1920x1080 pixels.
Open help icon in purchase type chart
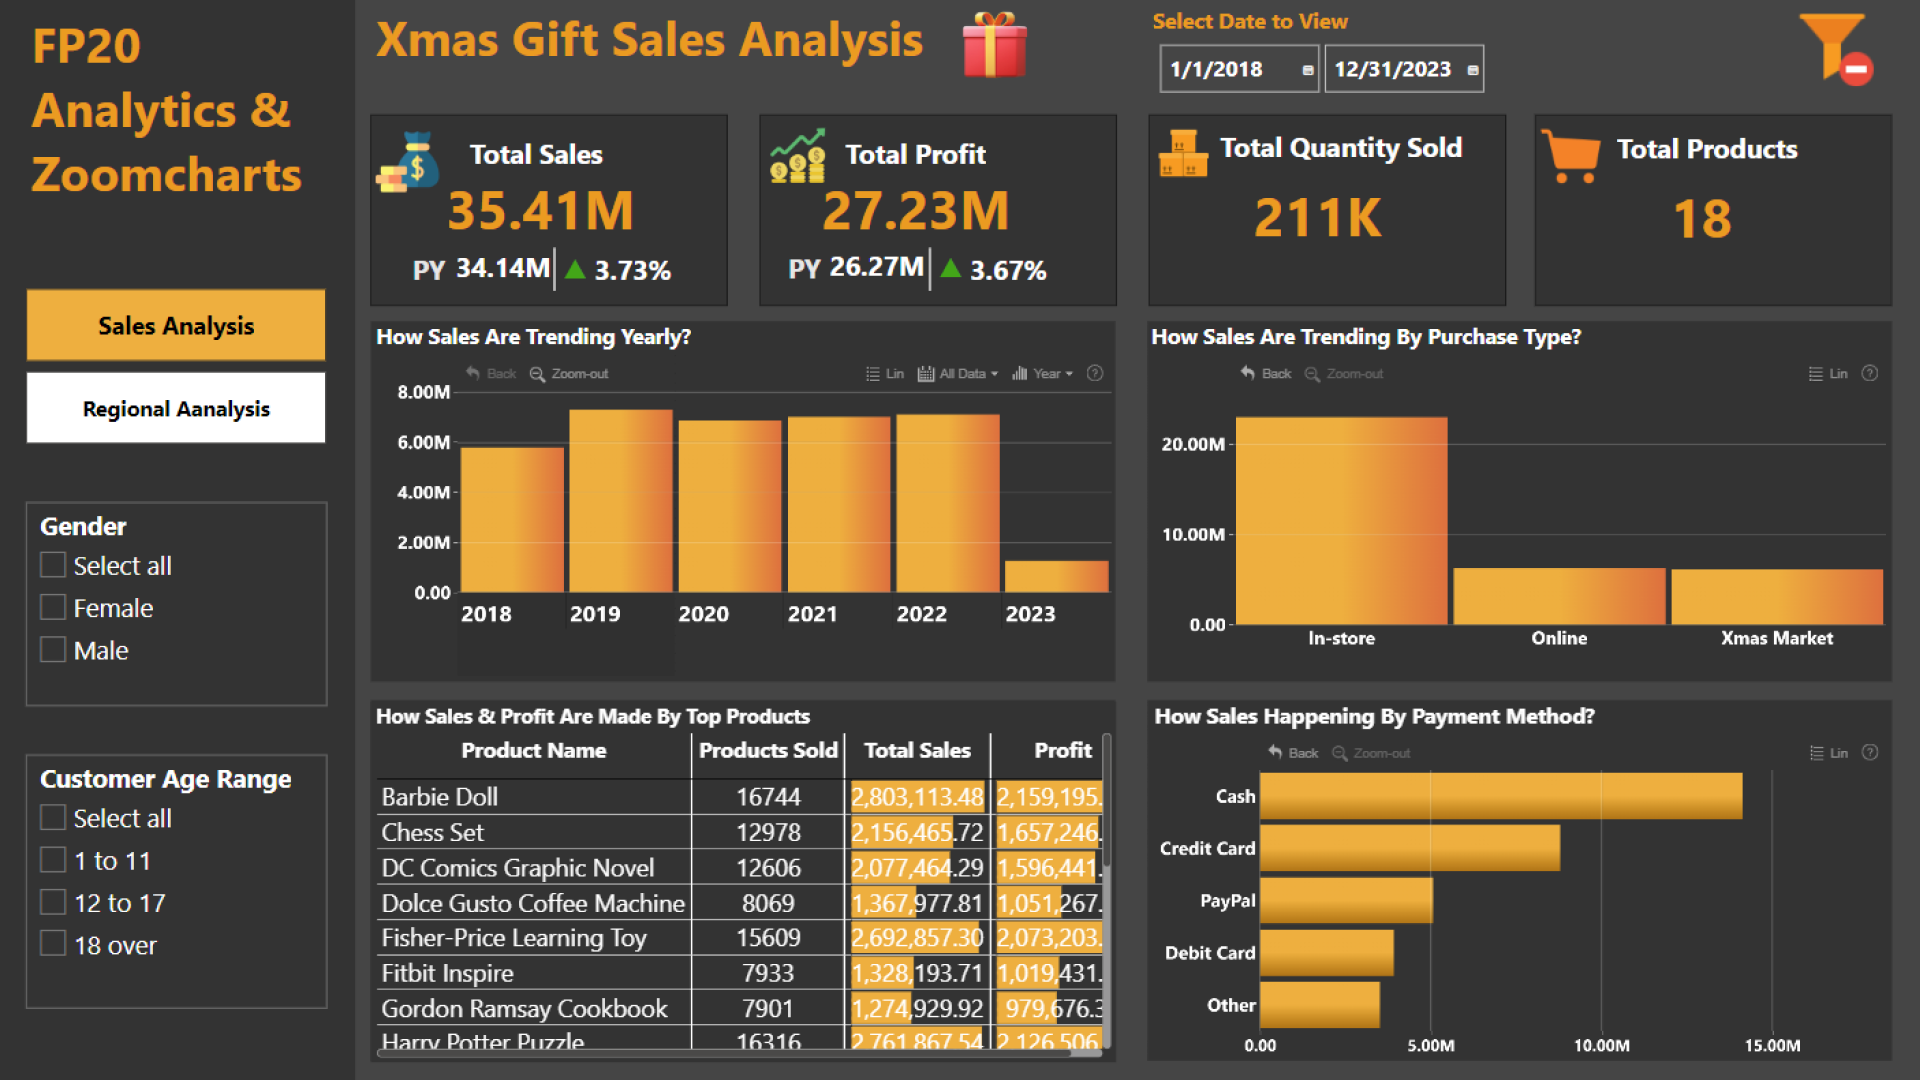tap(1870, 373)
